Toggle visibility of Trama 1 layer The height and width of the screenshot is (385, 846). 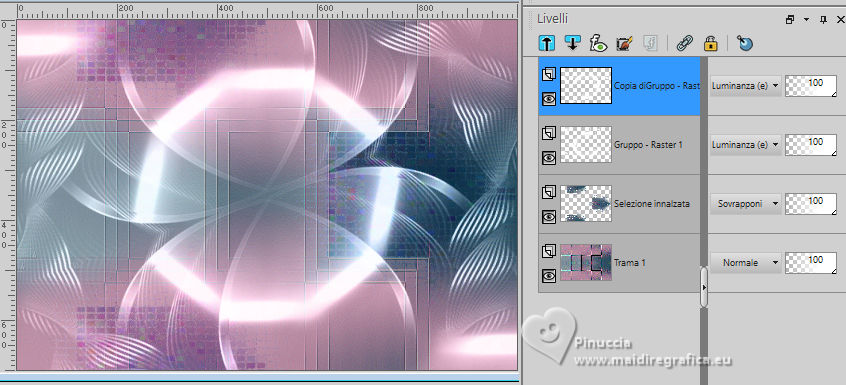pos(549,276)
